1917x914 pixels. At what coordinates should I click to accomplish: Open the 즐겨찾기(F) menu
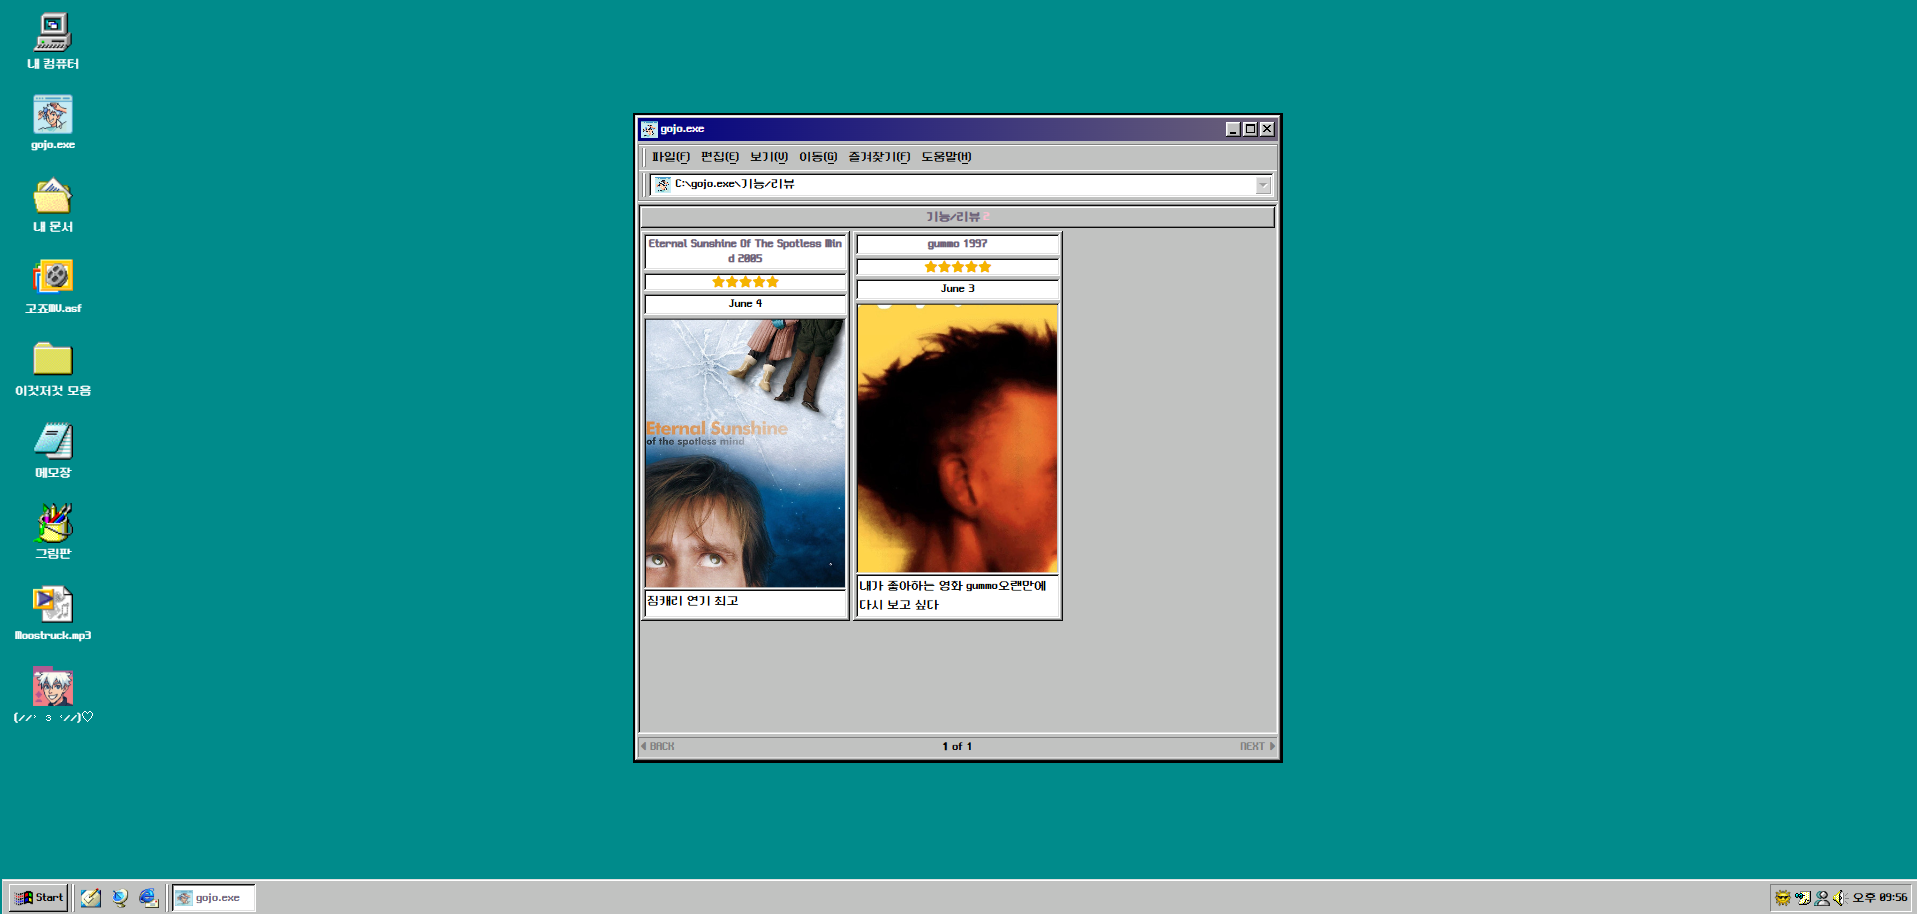point(879,157)
